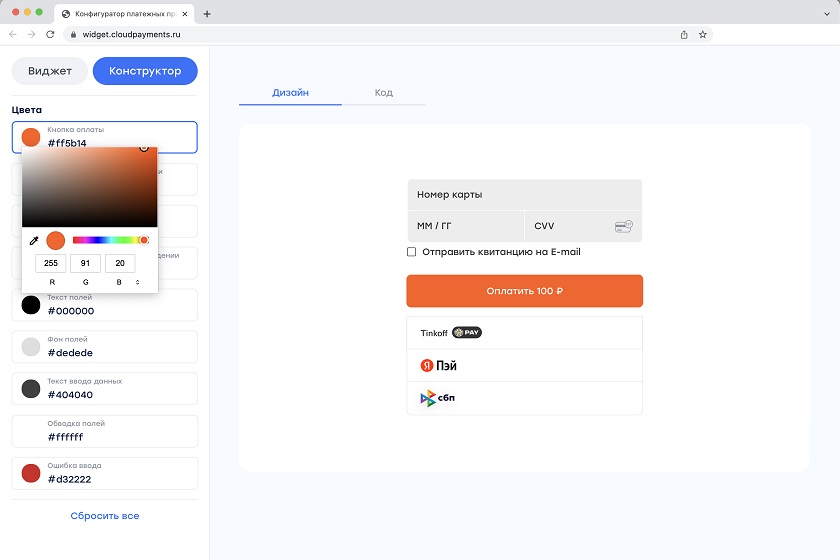Select the Конструктор mode

coord(145,71)
